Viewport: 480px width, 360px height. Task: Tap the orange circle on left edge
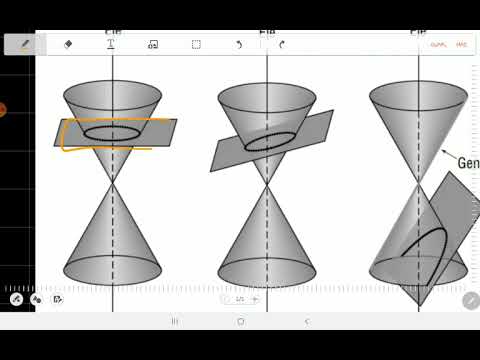click(x=2, y=109)
